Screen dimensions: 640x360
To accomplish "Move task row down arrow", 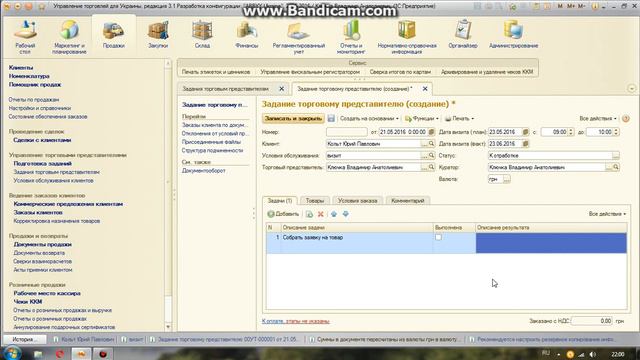I will point(346,214).
